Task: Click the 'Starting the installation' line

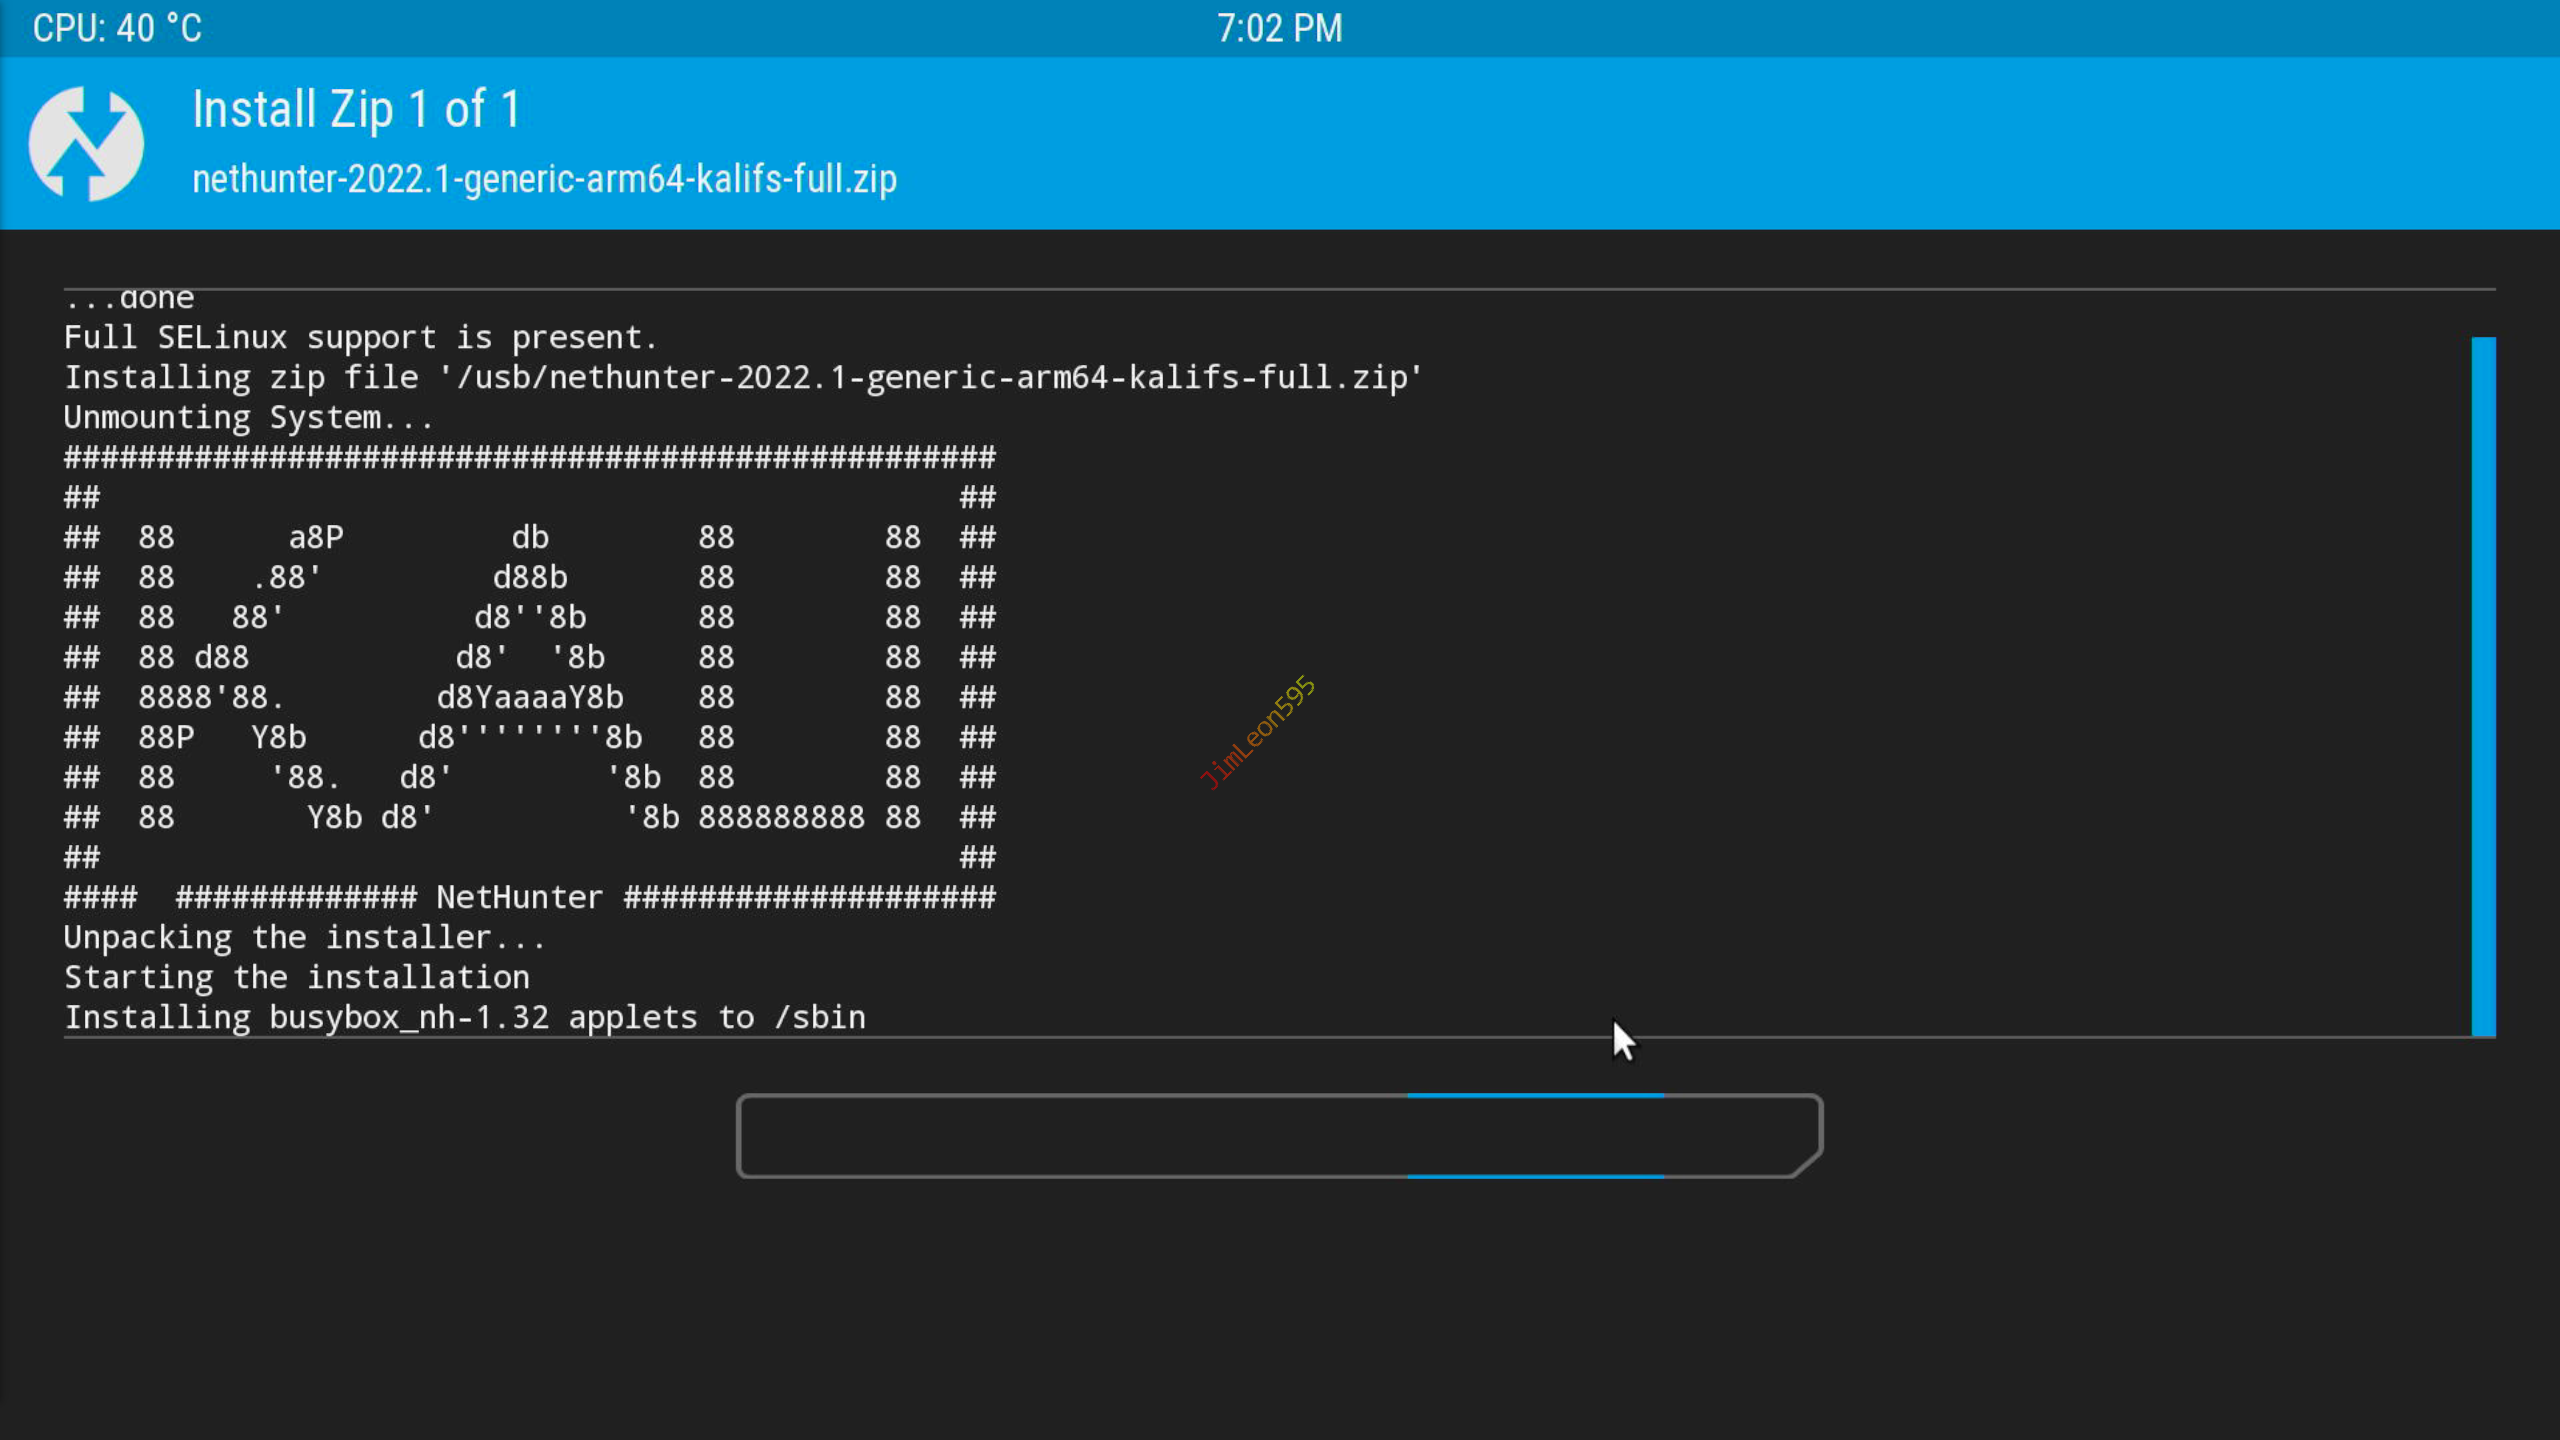Action: (297, 978)
